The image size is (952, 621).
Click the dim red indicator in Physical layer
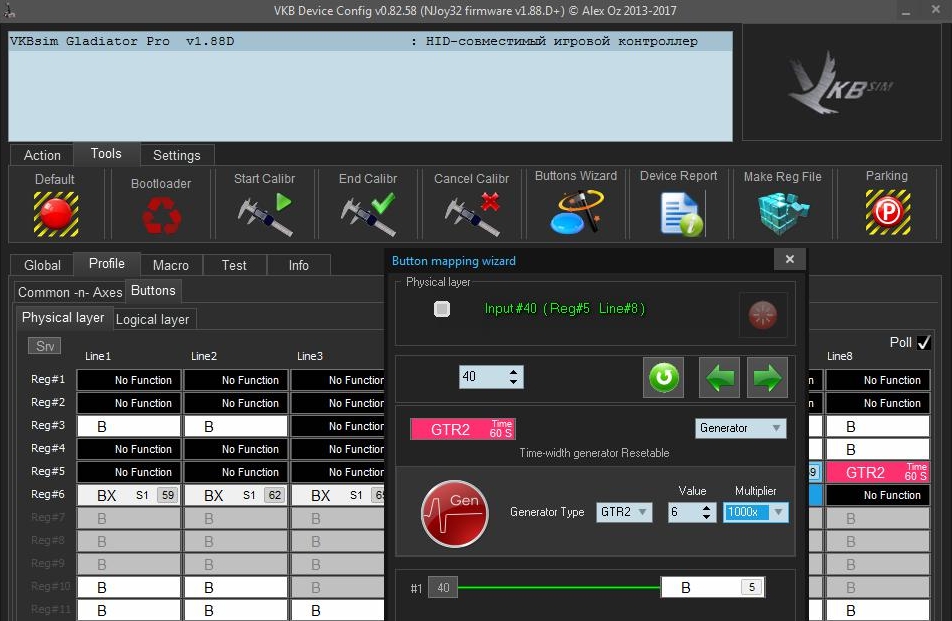pos(763,315)
